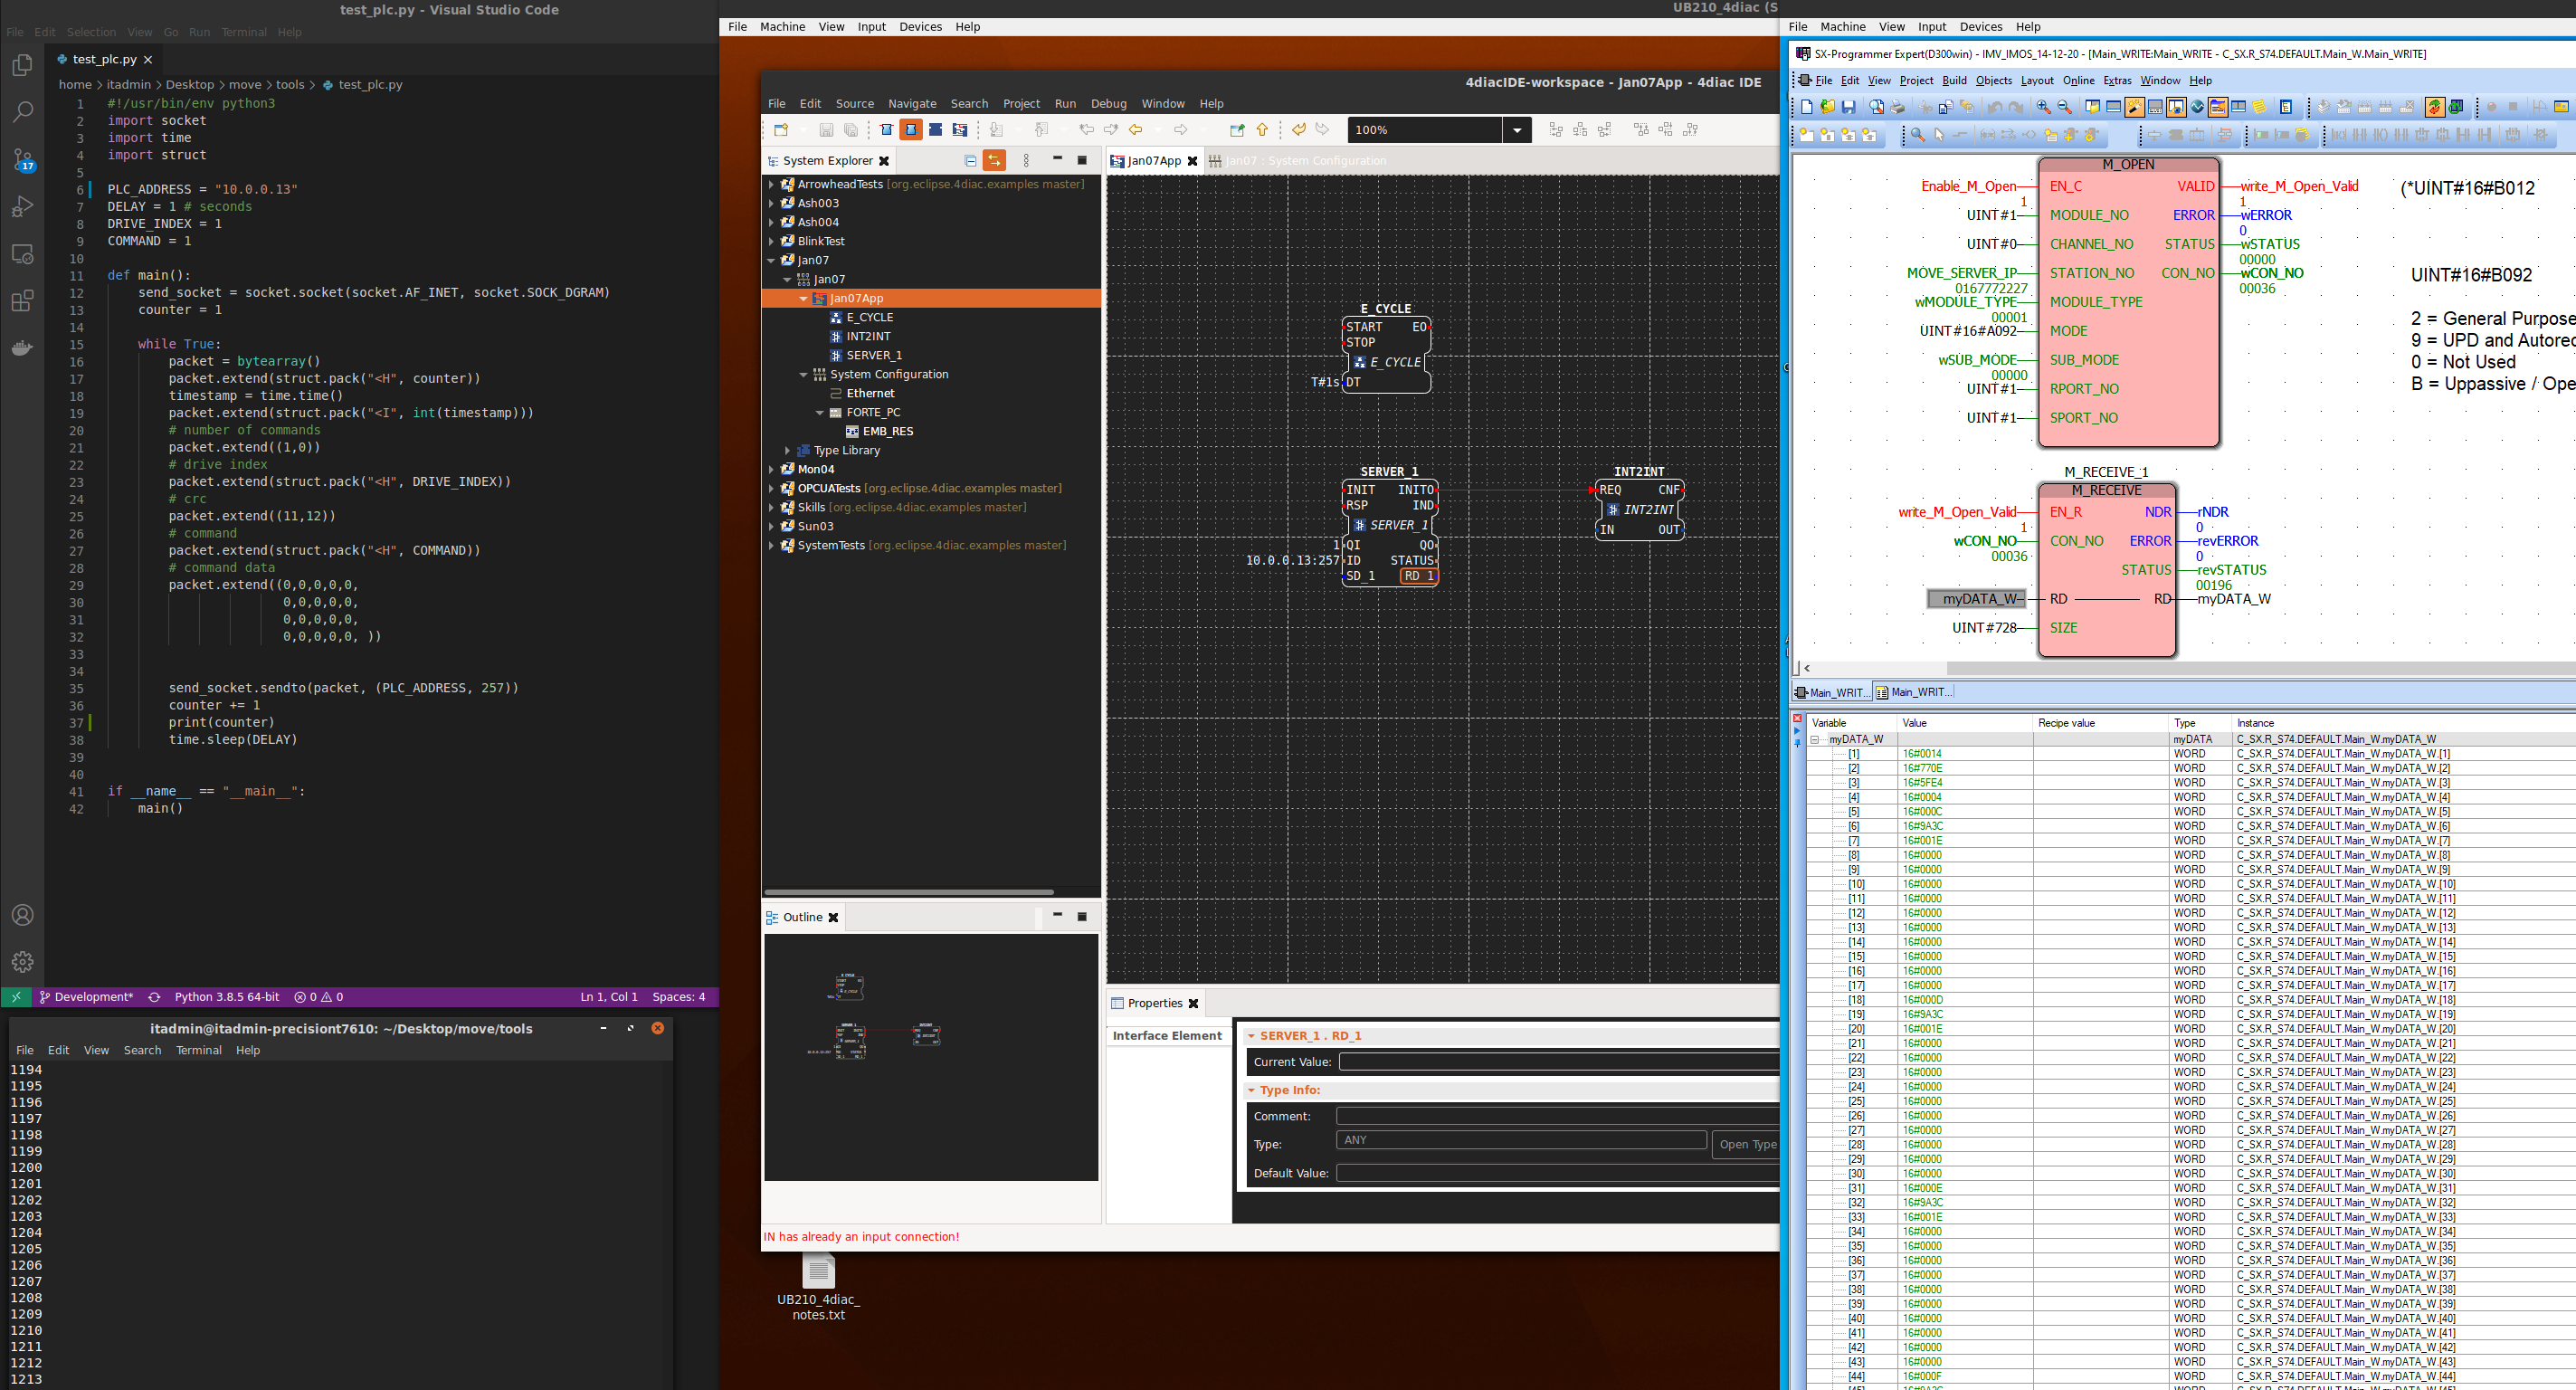Viewport: 2576px width, 1390px height.
Task: Open the Extensions view in VS Code
Action: (22, 301)
